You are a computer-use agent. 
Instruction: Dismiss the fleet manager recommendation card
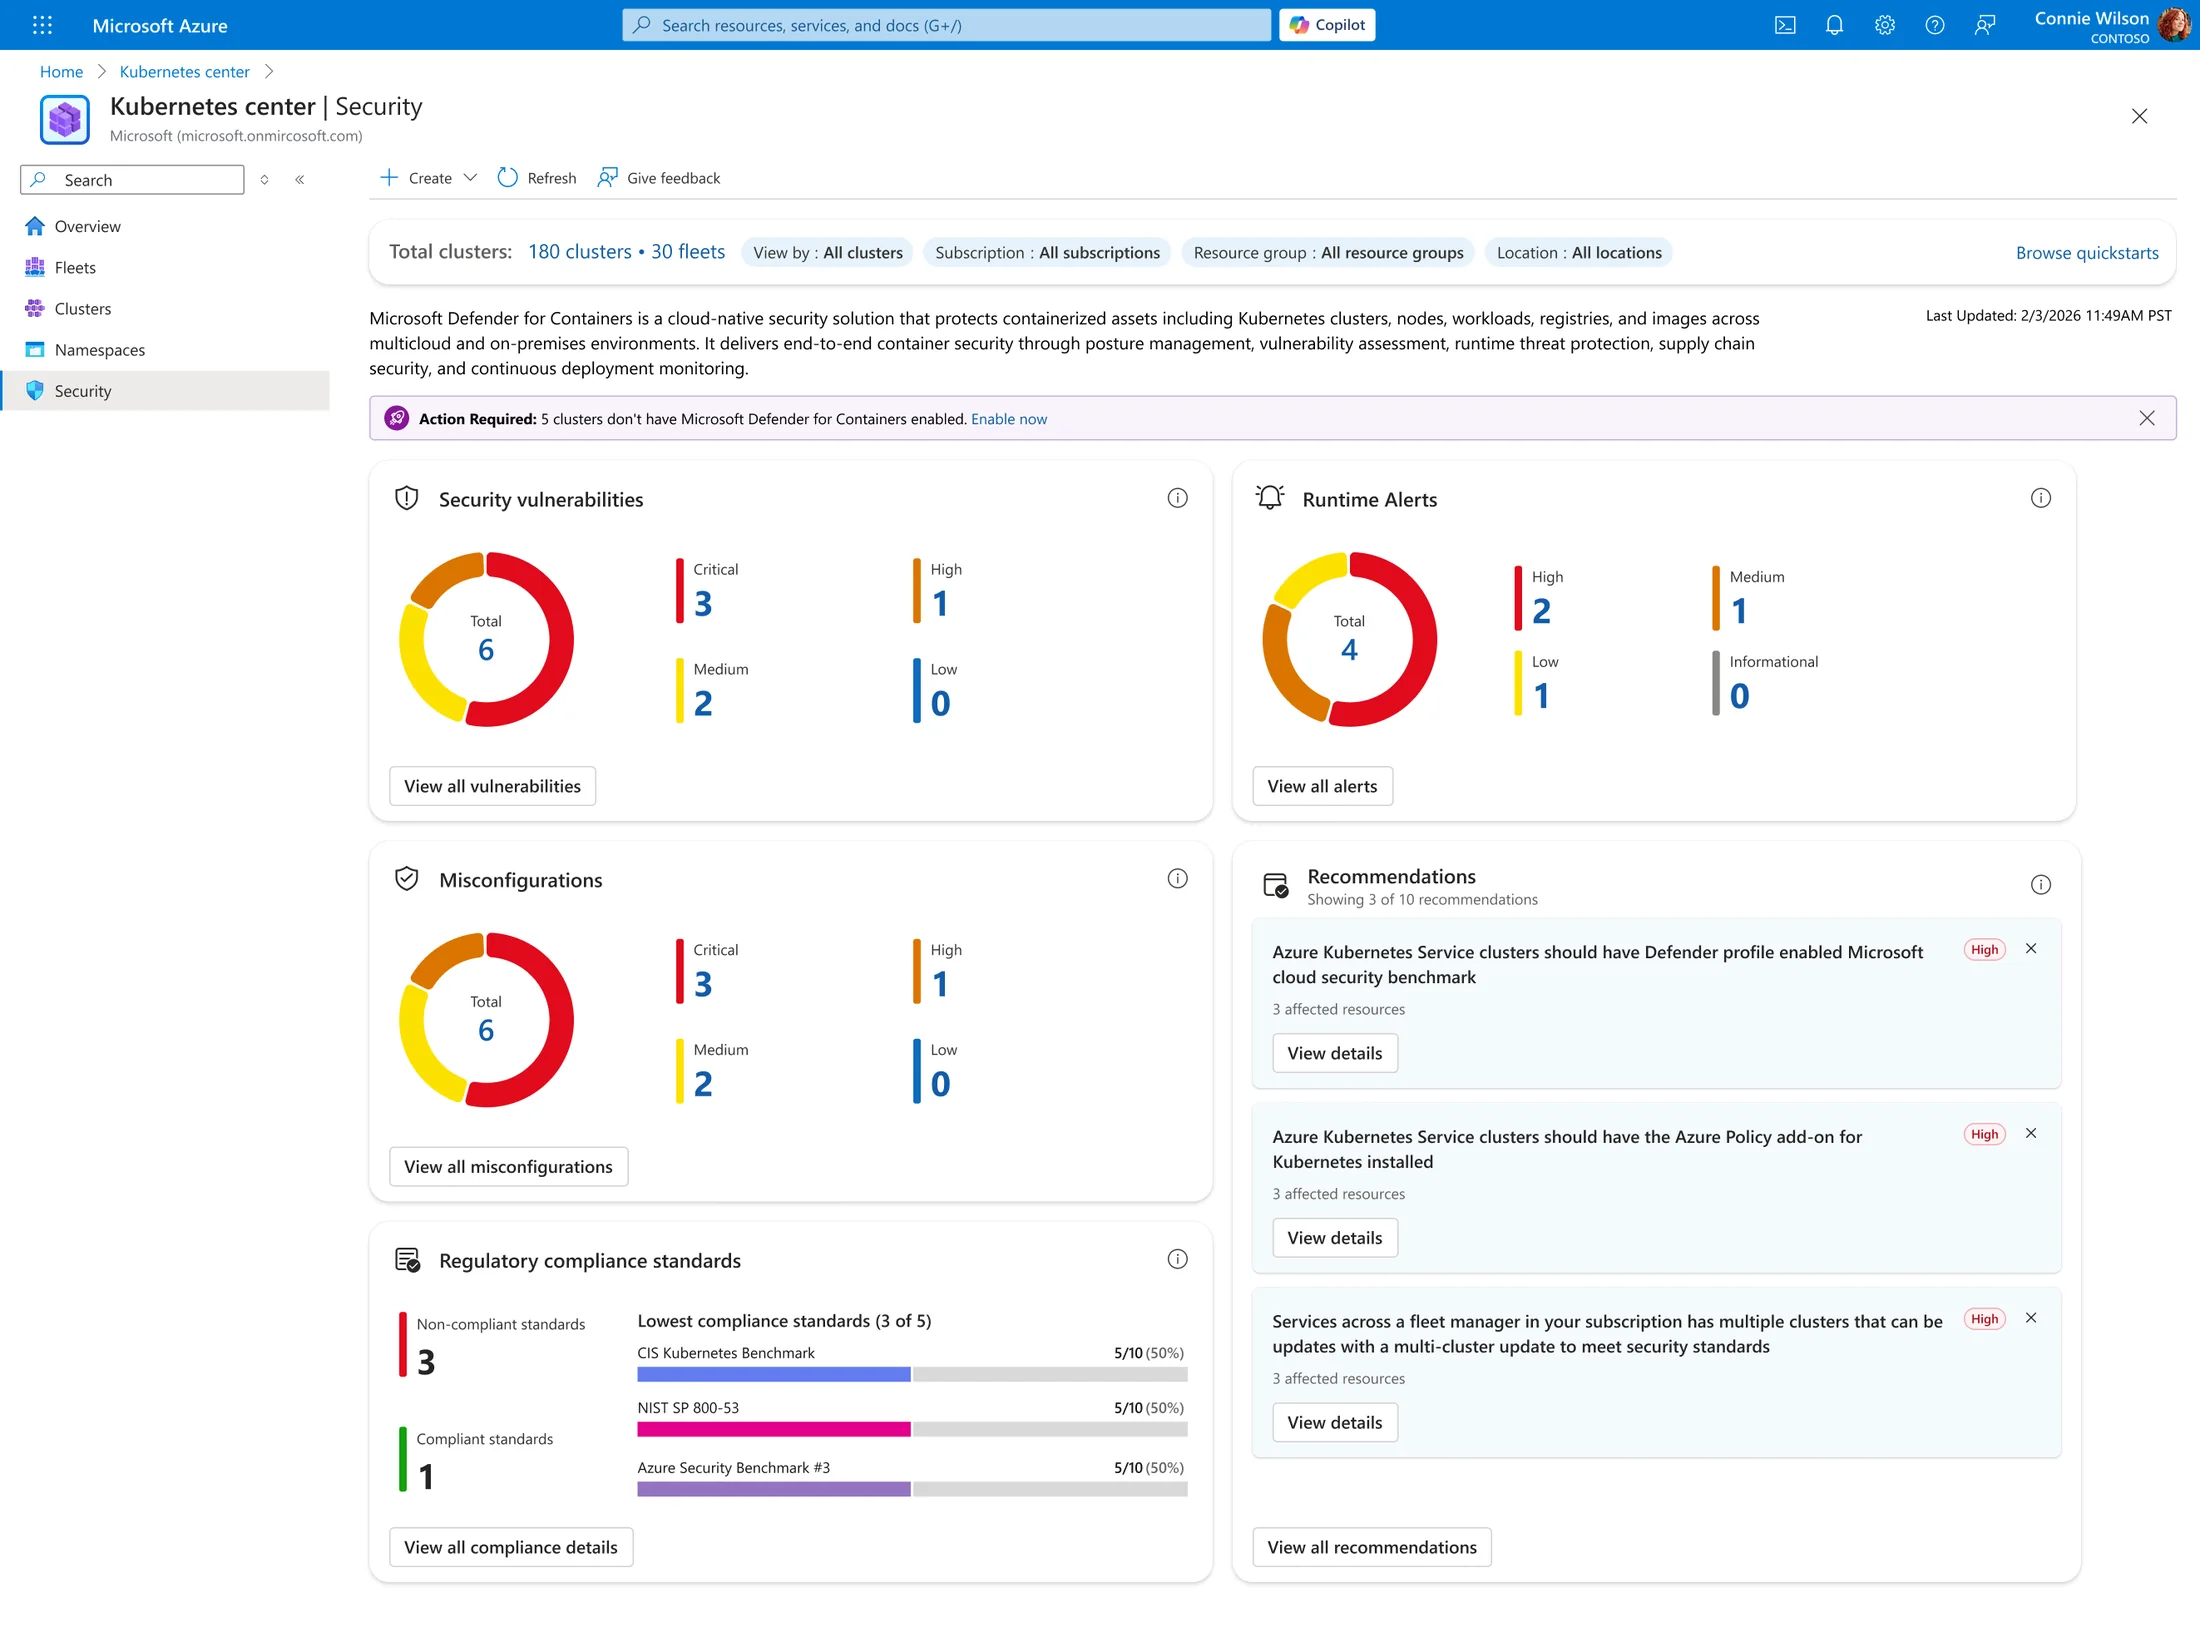[x=2031, y=1317]
